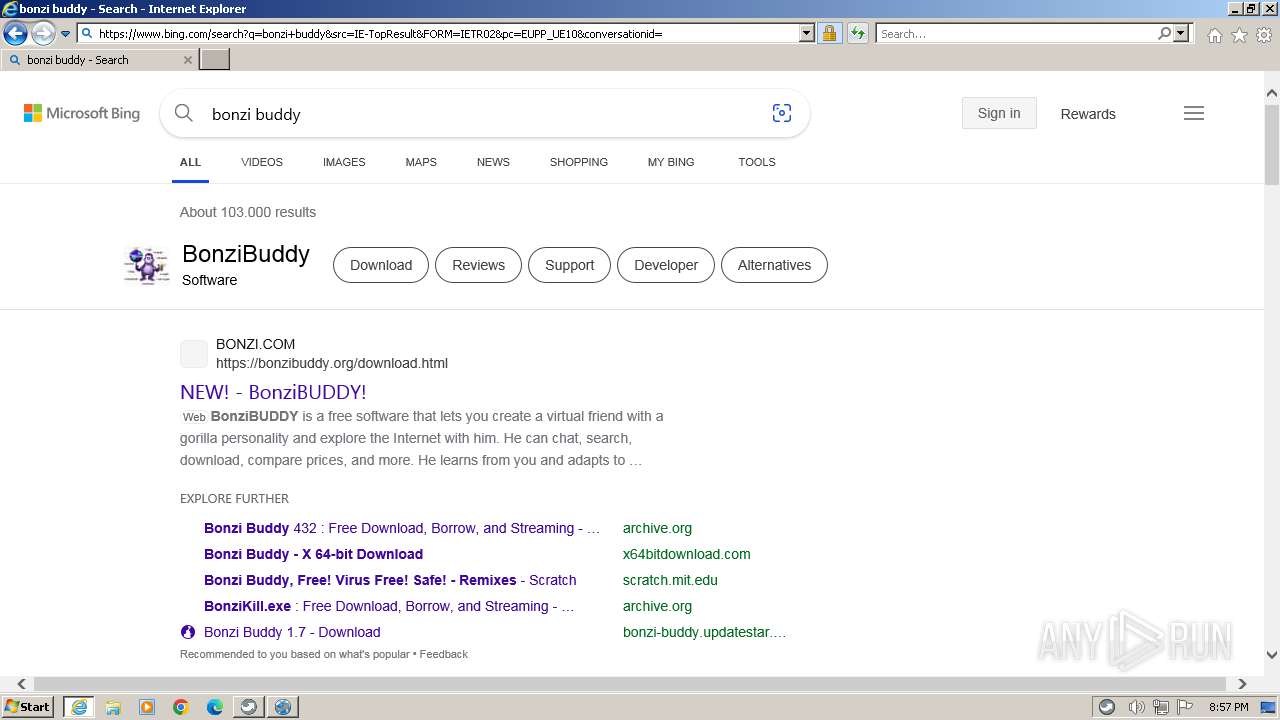1280x720 pixels.
Task: Open Internet Explorer taskbar icon
Action: pyautogui.click(x=79, y=707)
